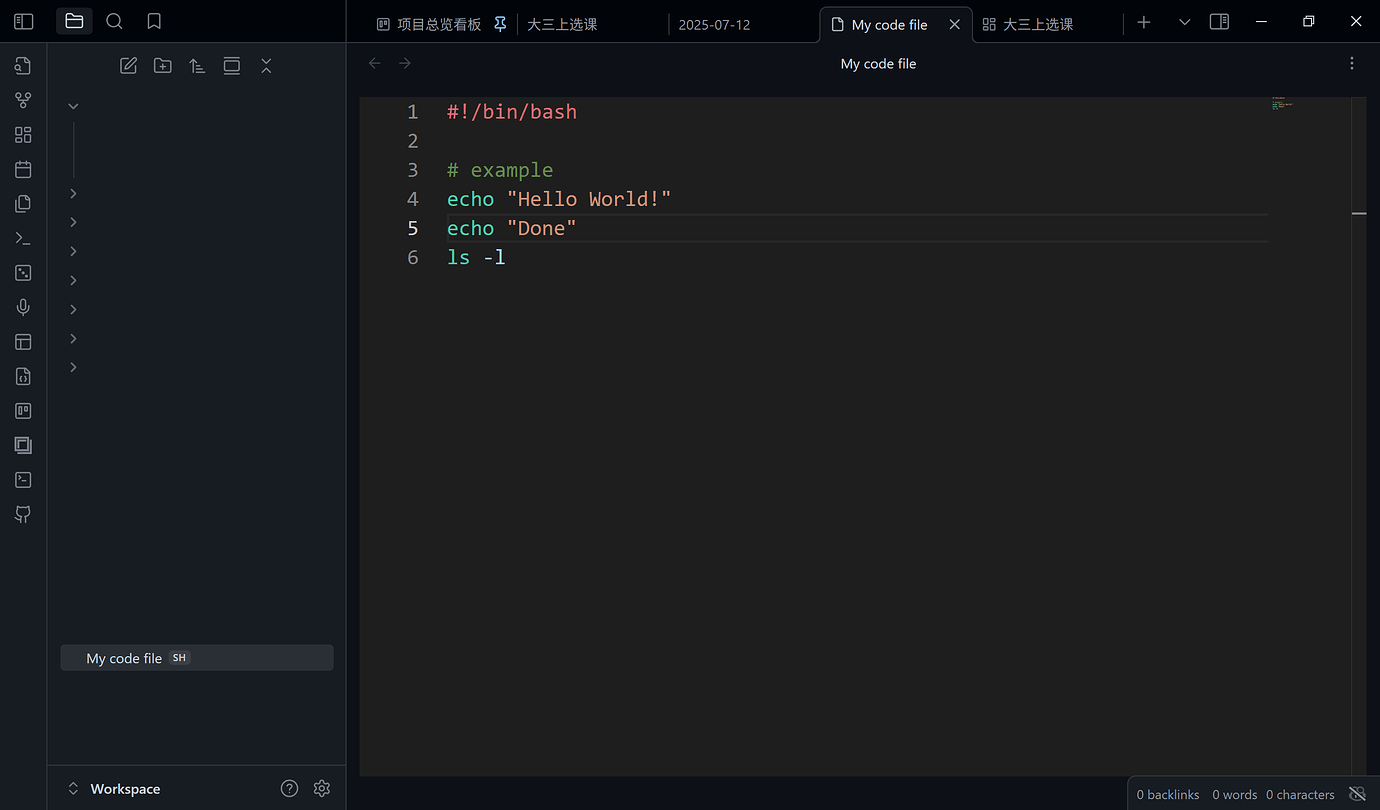Create a new notebook using the folder-plus icon

162,65
